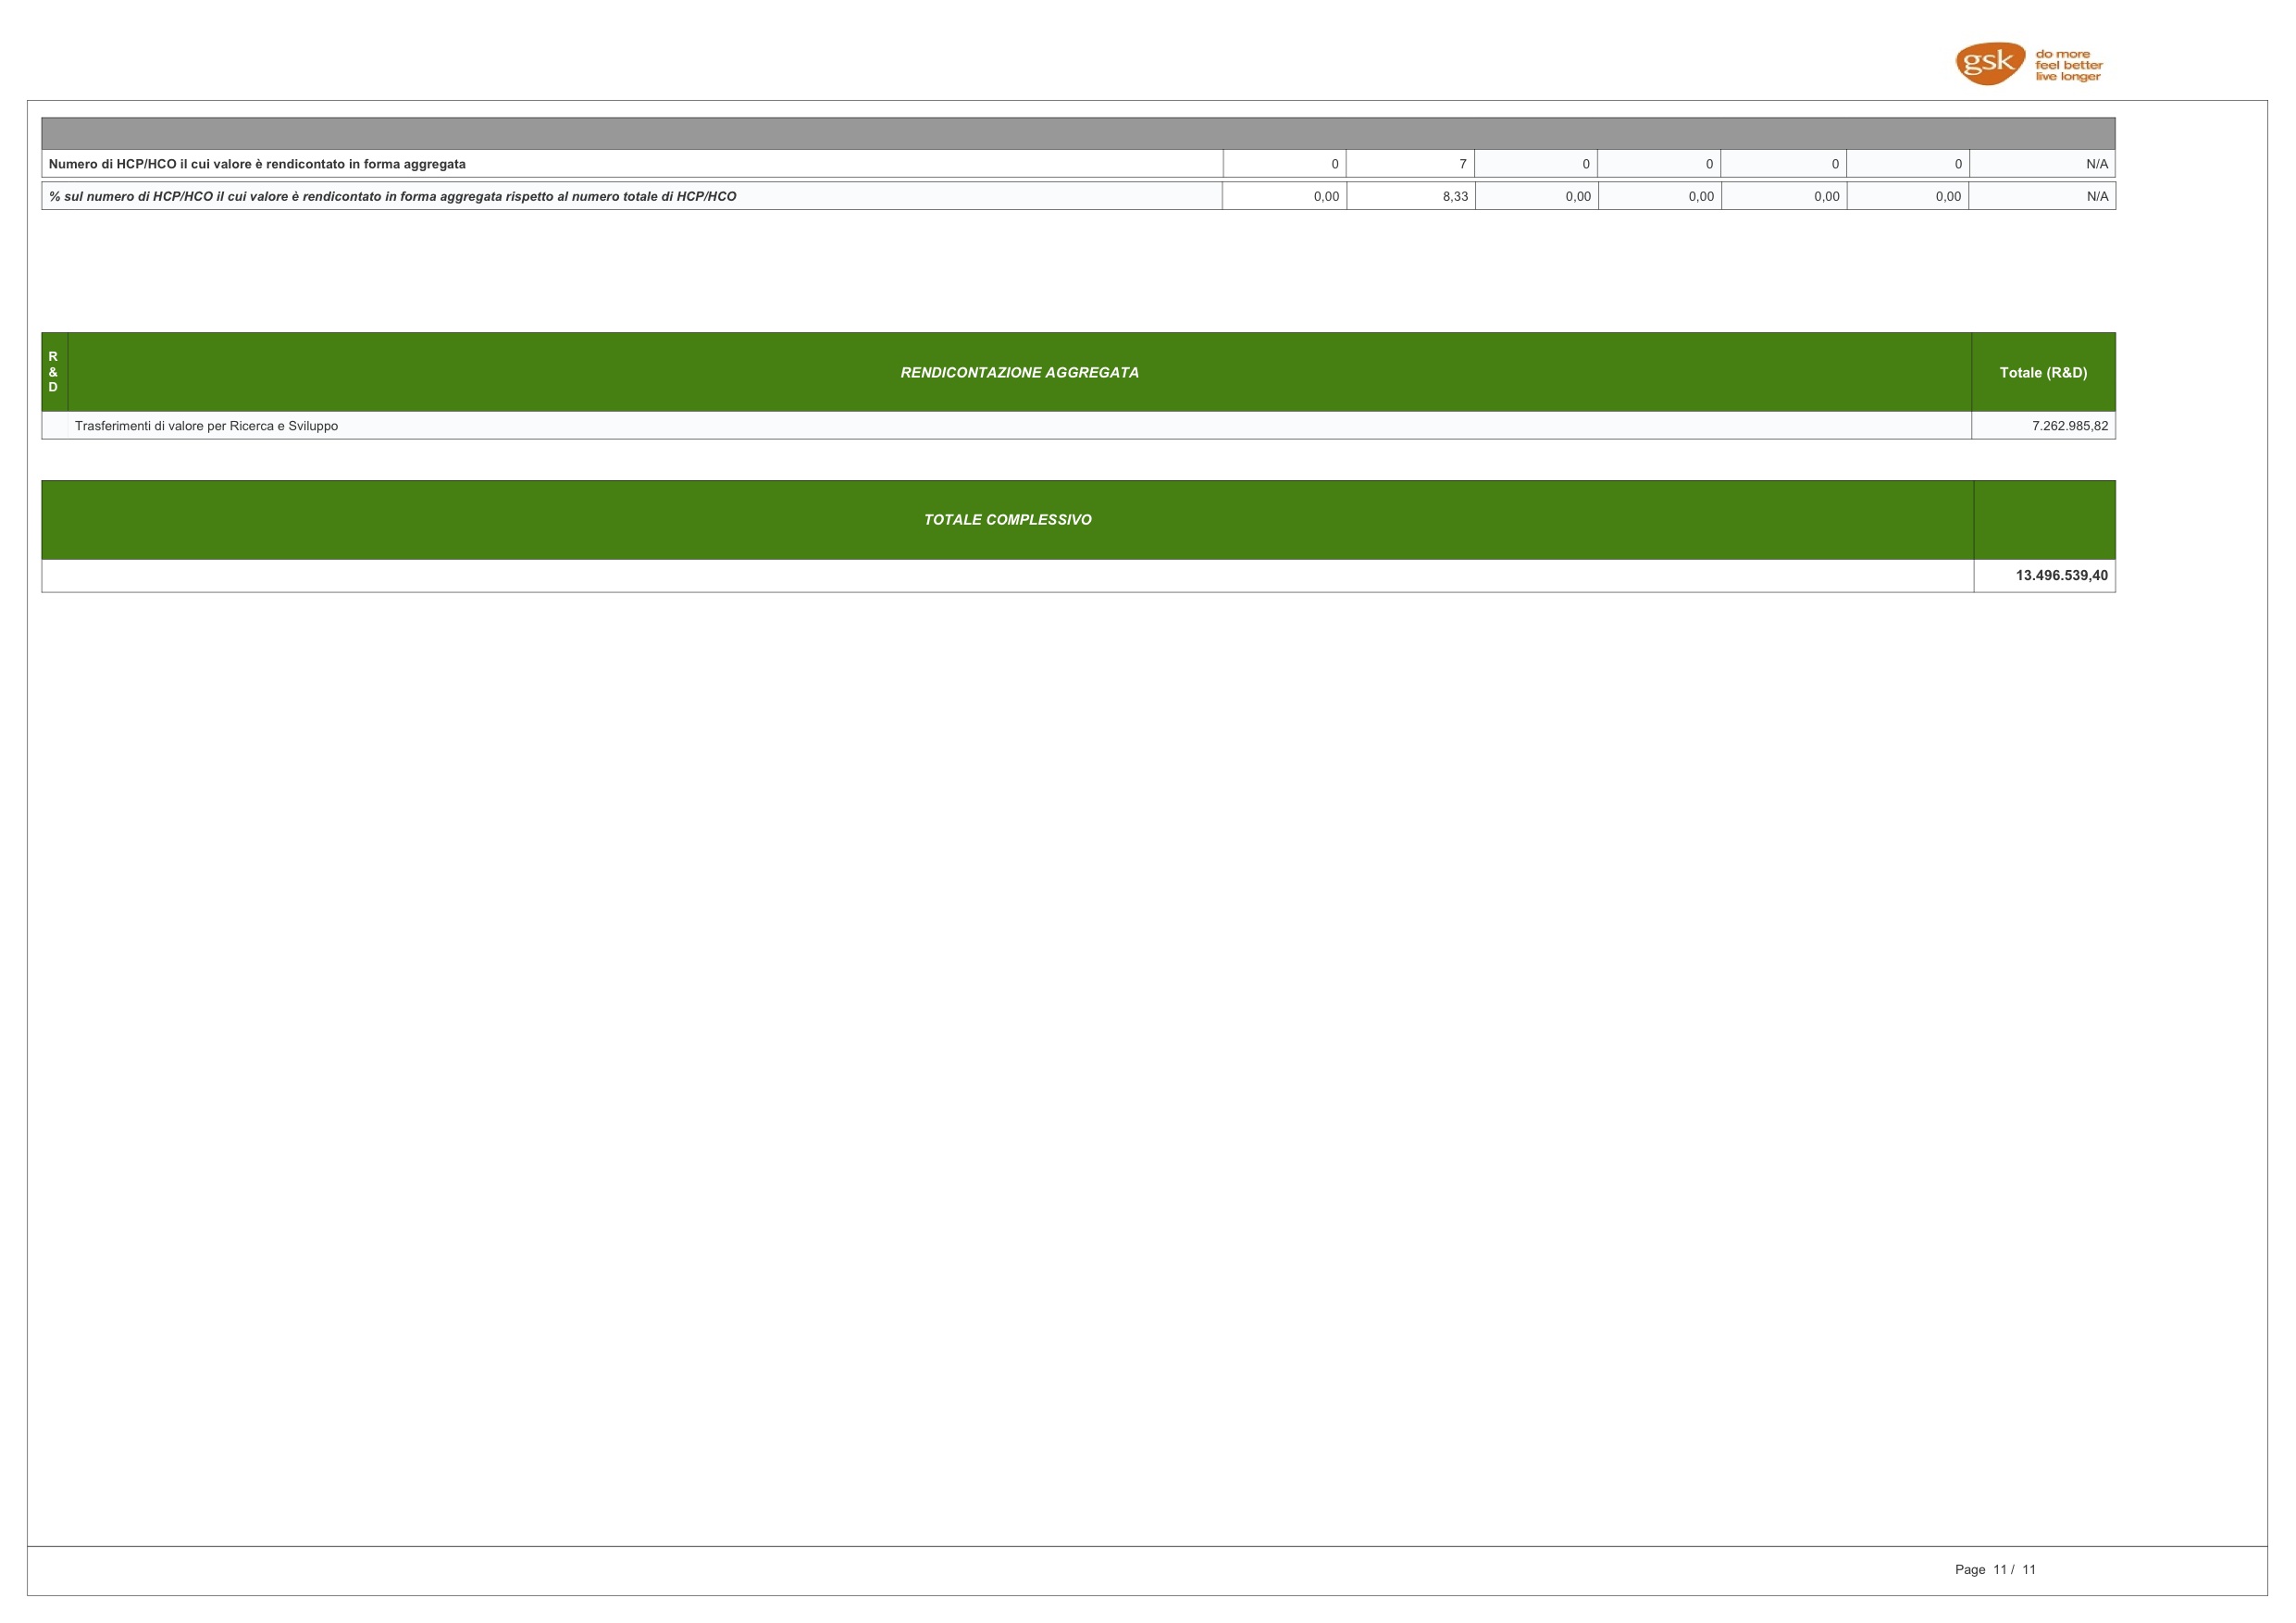Click the empty green cell beside TOTALE COMPLESSIVO
Screen dimensions: 2296x1623
(x=2043, y=520)
